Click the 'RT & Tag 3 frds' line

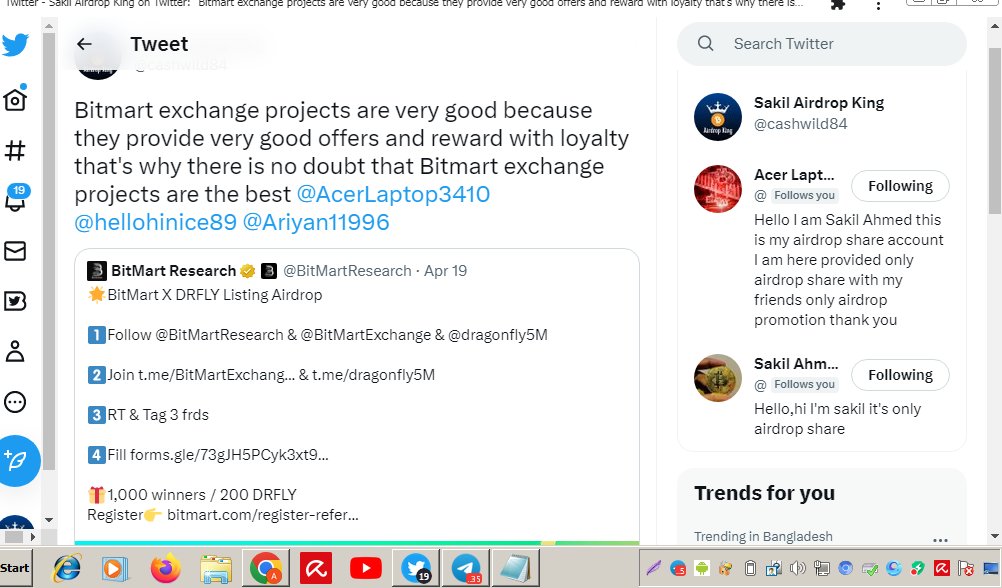pos(148,415)
